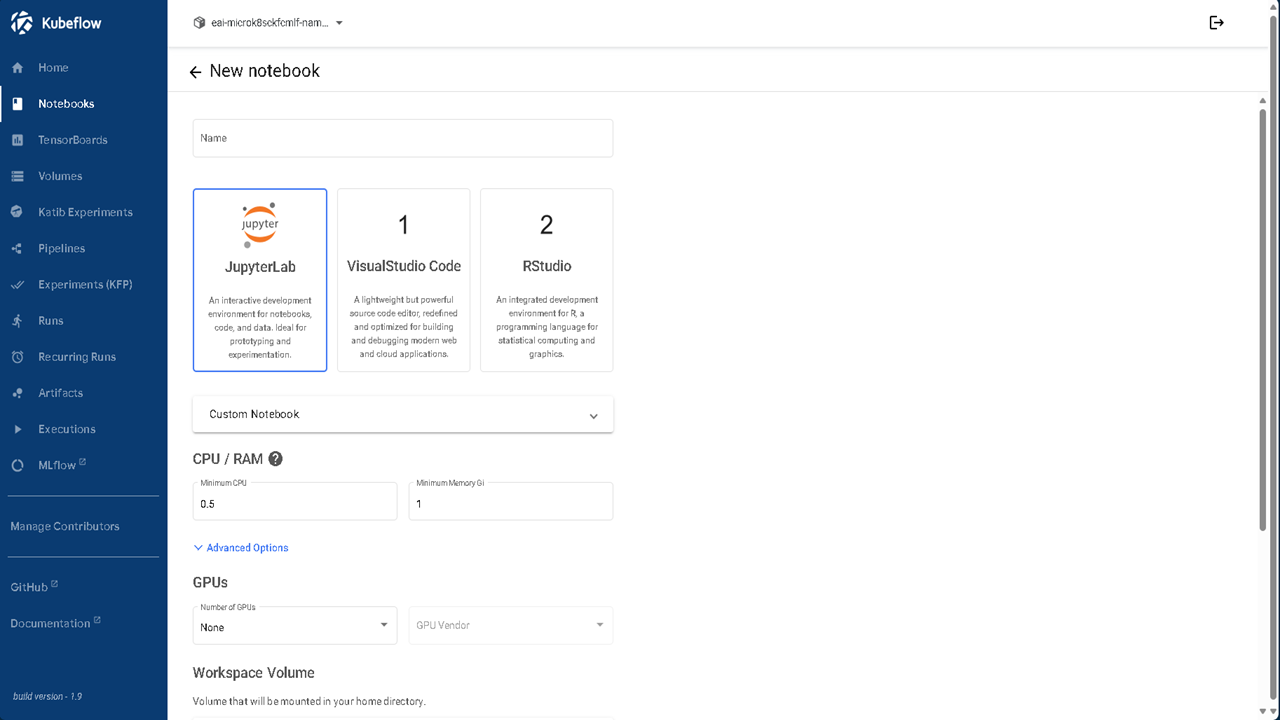Click the Notebooks book icon
This screenshot has height=720, width=1280.
(17, 104)
